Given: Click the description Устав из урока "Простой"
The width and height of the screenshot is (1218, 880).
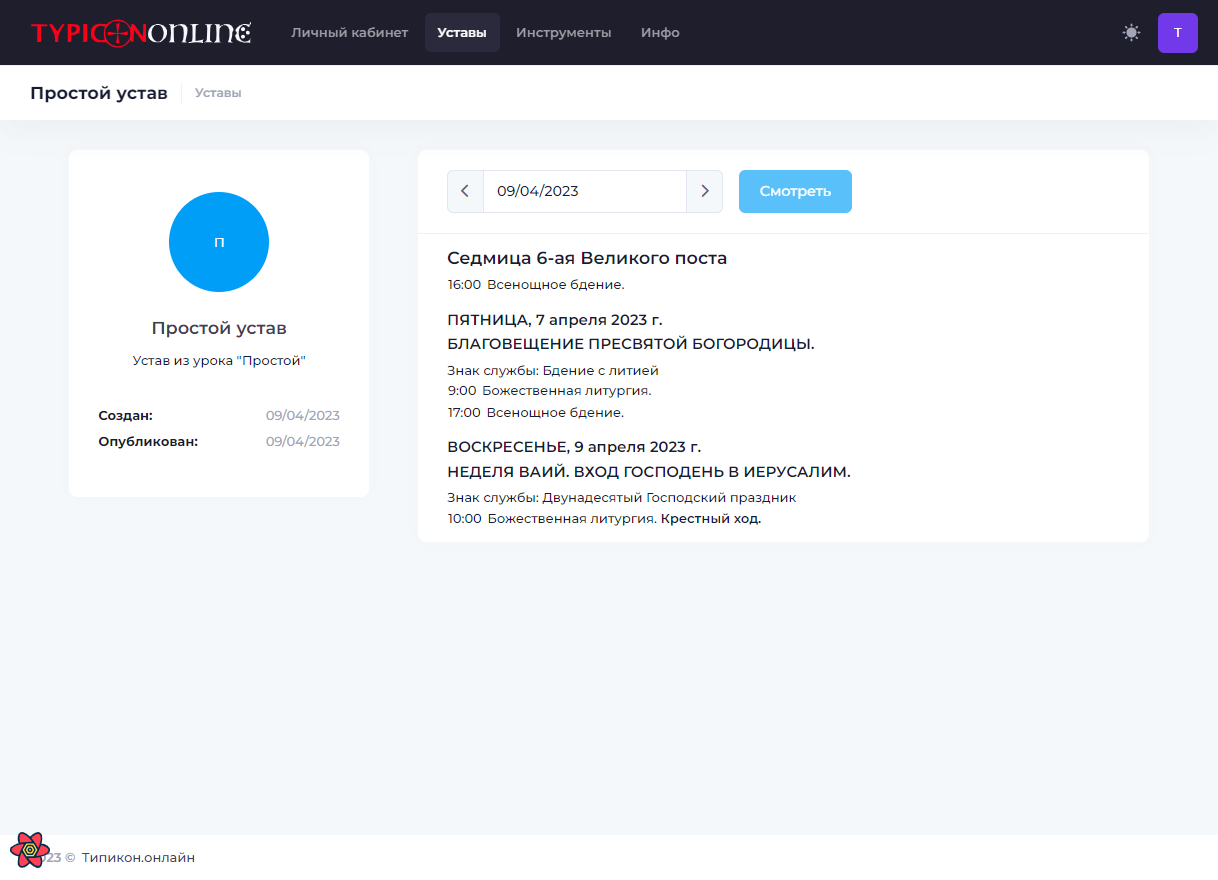Looking at the screenshot, I should 219,360.
